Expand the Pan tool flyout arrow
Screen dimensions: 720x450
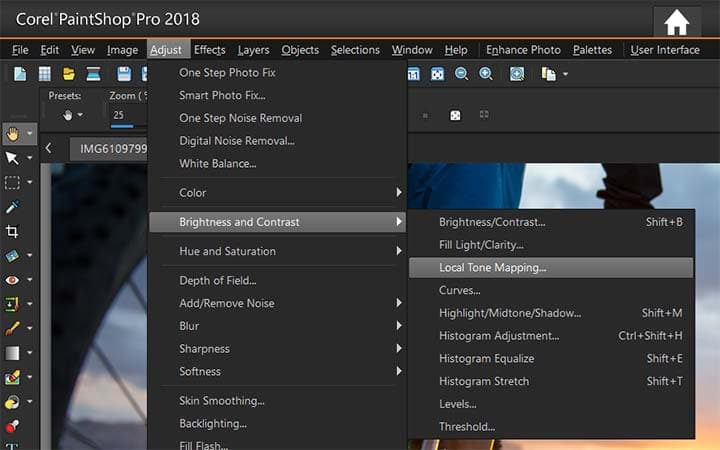(30, 134)
